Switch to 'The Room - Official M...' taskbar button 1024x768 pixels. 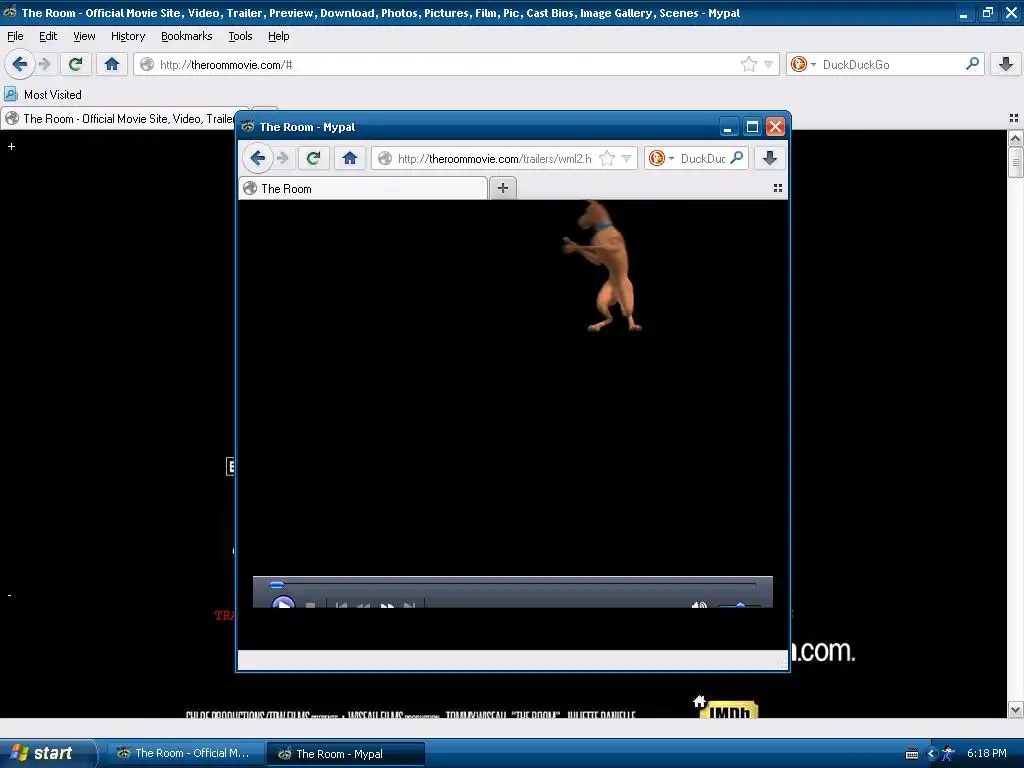184,753
